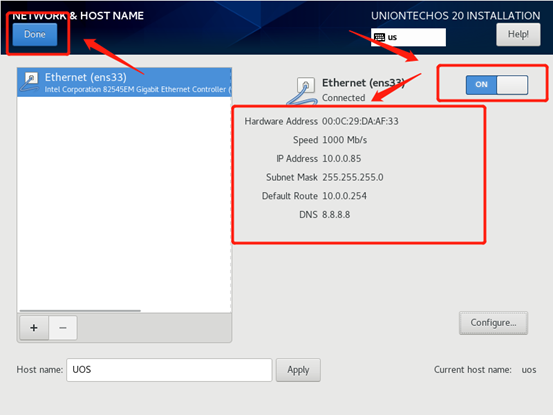
Task: Click the Ethernet icon next to Connected status
Action: coord(303,92)
